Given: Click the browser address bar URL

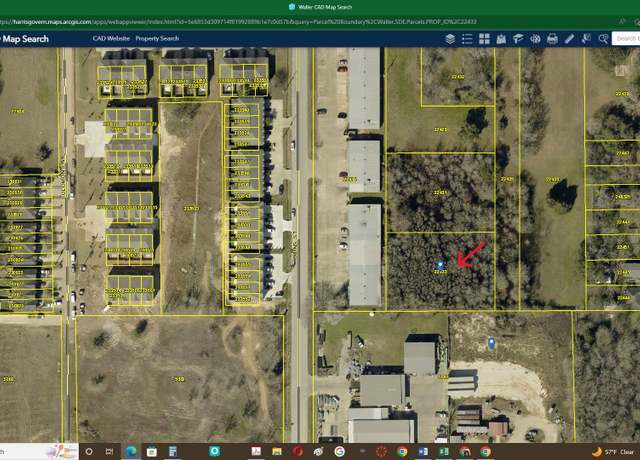Looking at the screenshot, I should tap(239, 22).
